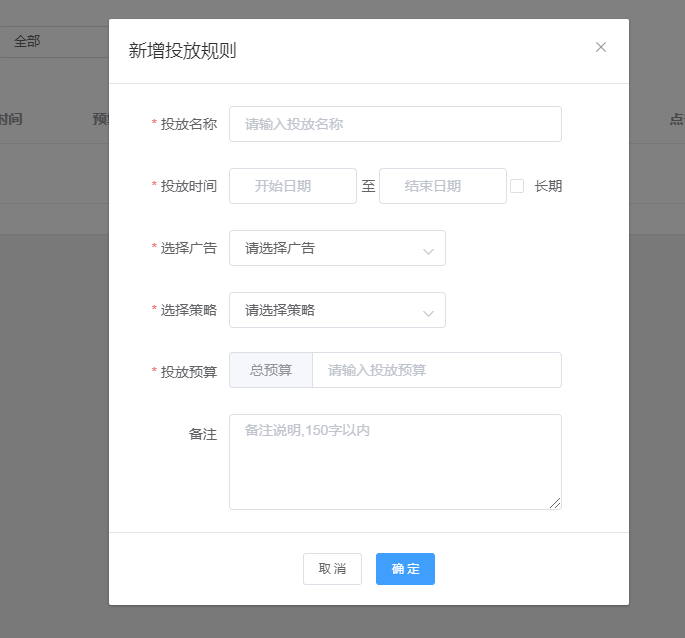This screenshot has height=638, width=685.
Task: Open the 结束日期 date picker
Action: point(443,186)
